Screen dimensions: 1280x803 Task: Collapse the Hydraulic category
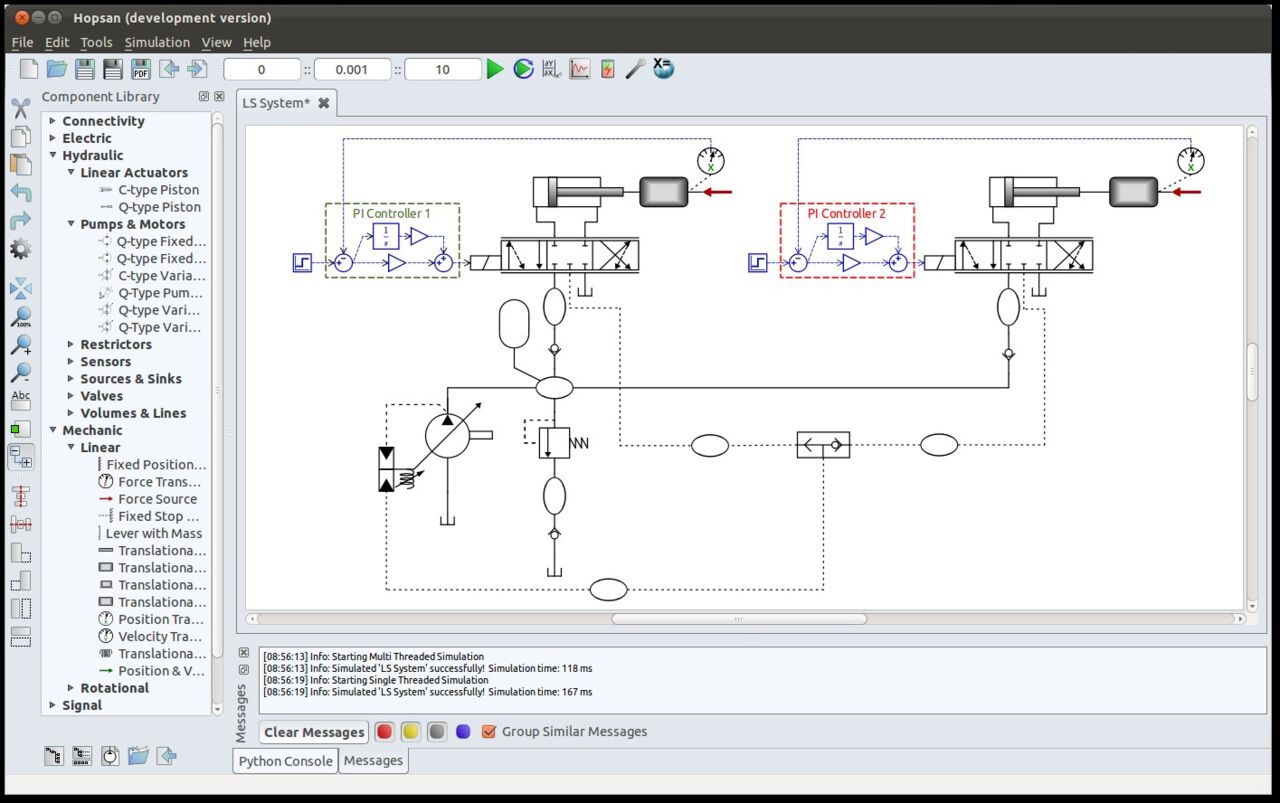[53, 155]
